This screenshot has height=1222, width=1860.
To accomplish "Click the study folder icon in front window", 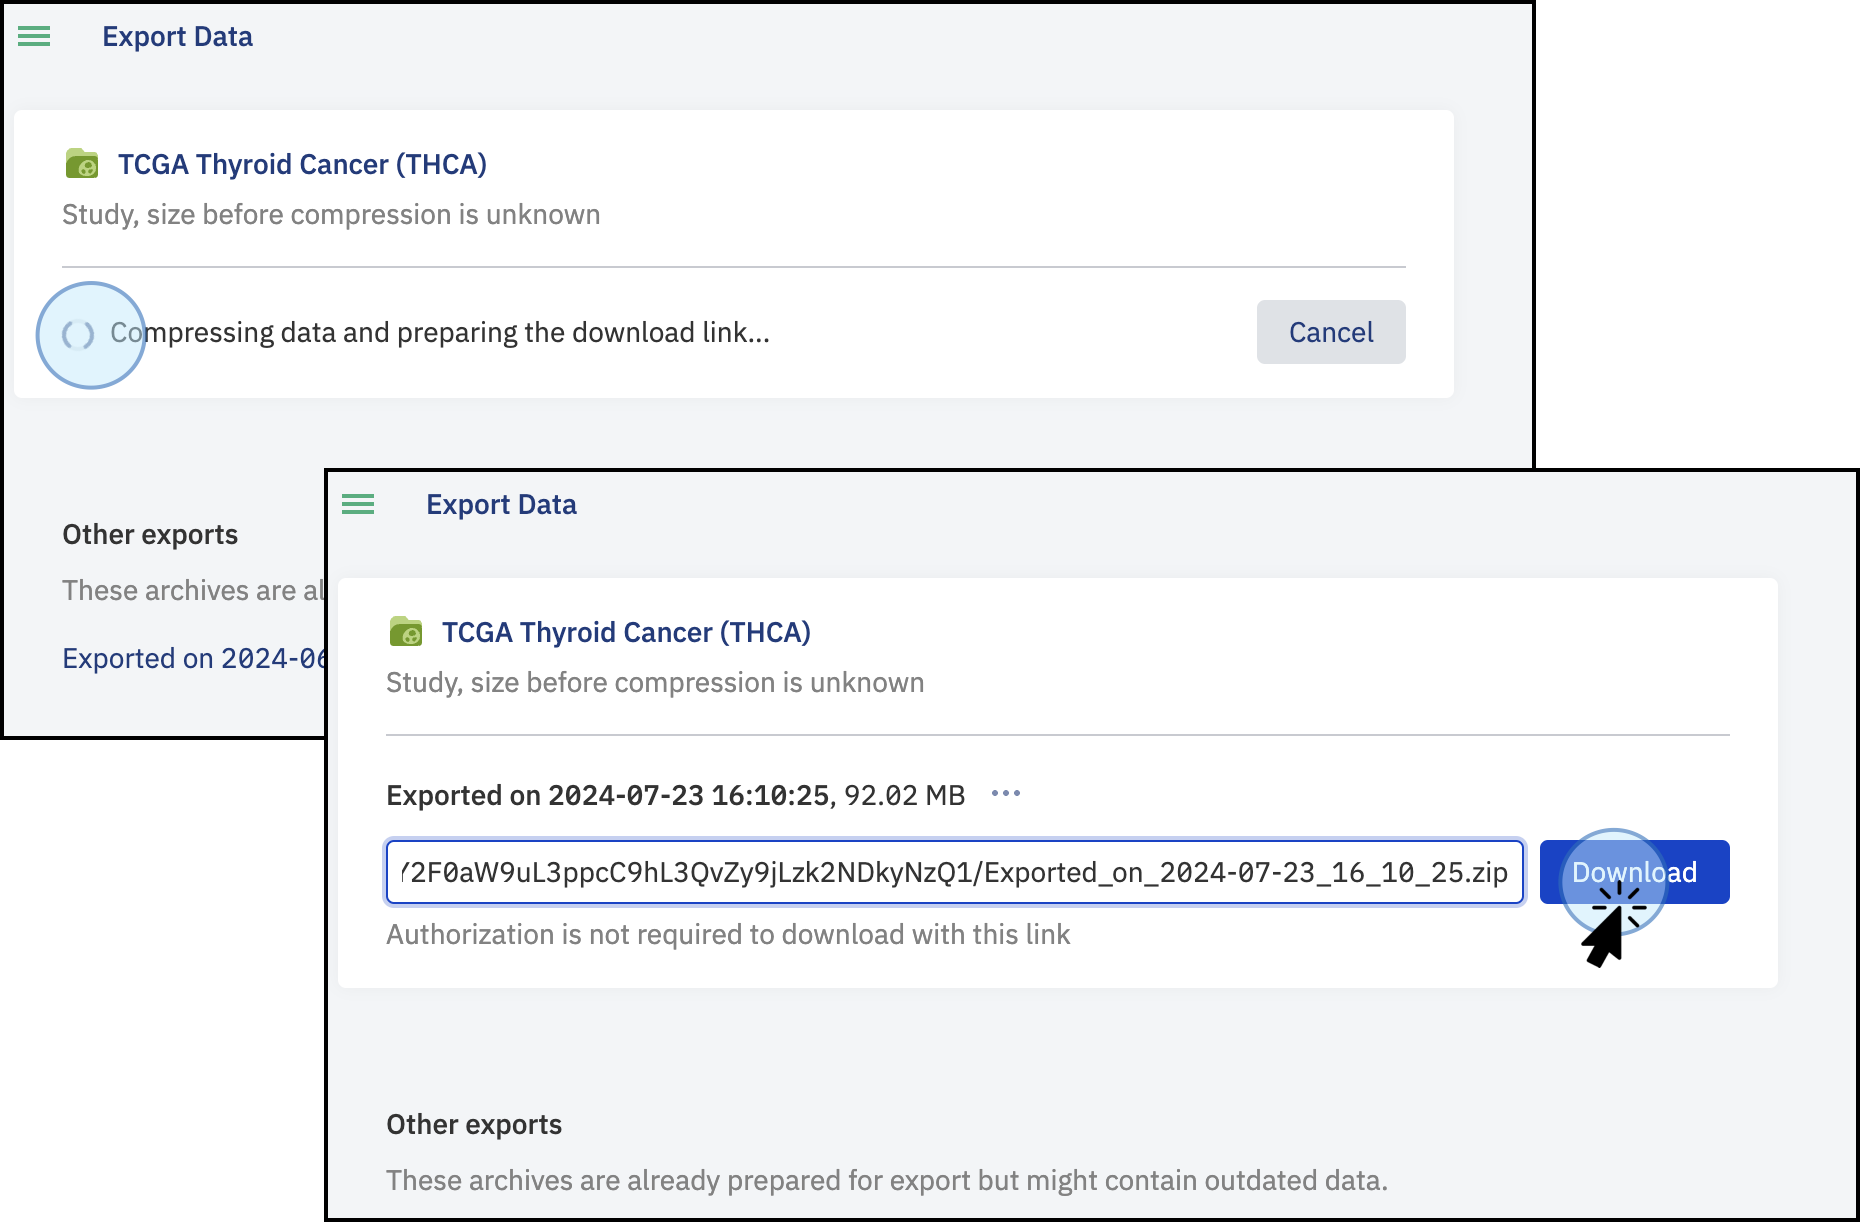I will (406, 631).
